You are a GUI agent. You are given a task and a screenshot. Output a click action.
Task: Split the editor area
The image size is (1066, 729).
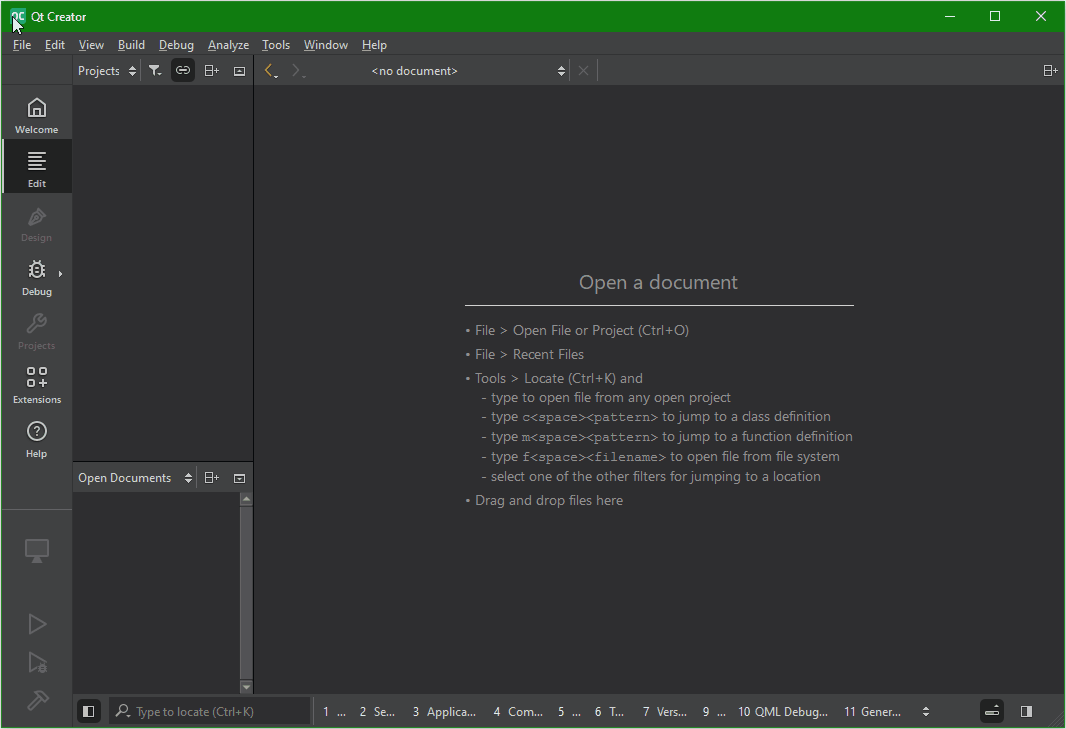(x=1050, y=71)
